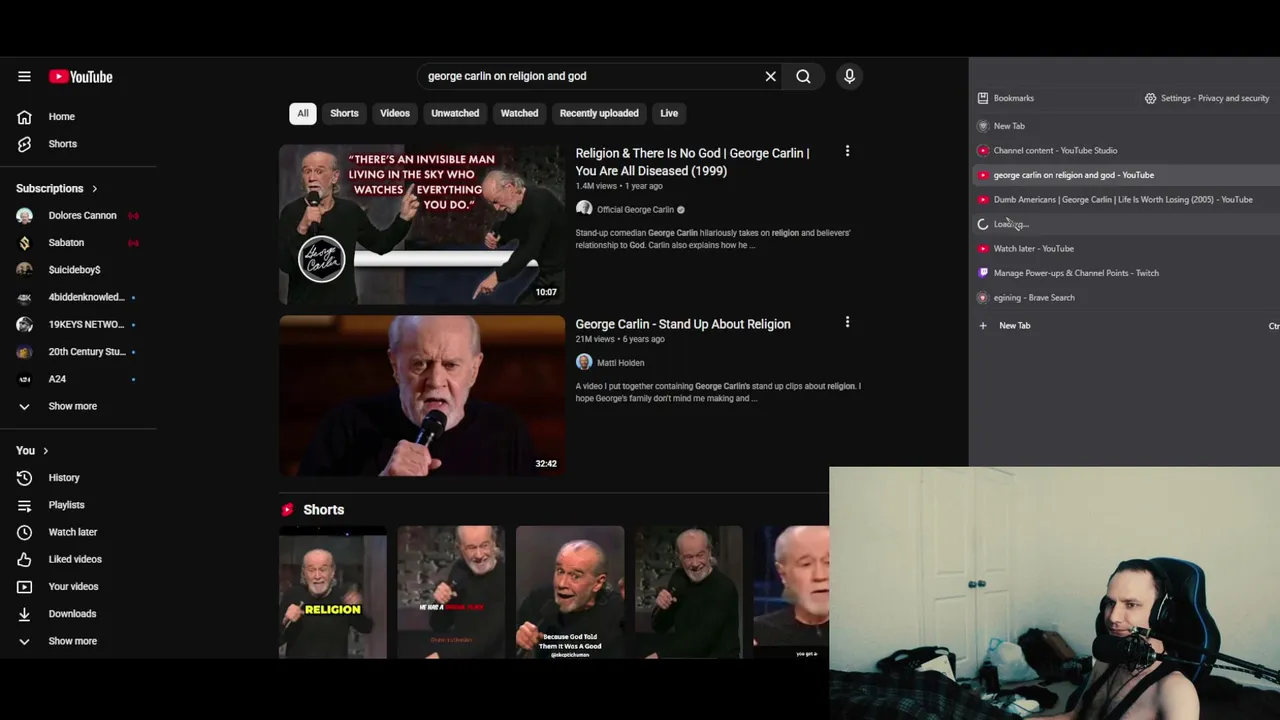Viewport: 1280px width, 720px height.
Task: Open options menu for Religion & There Is No God
Action: tap(847, 151)
